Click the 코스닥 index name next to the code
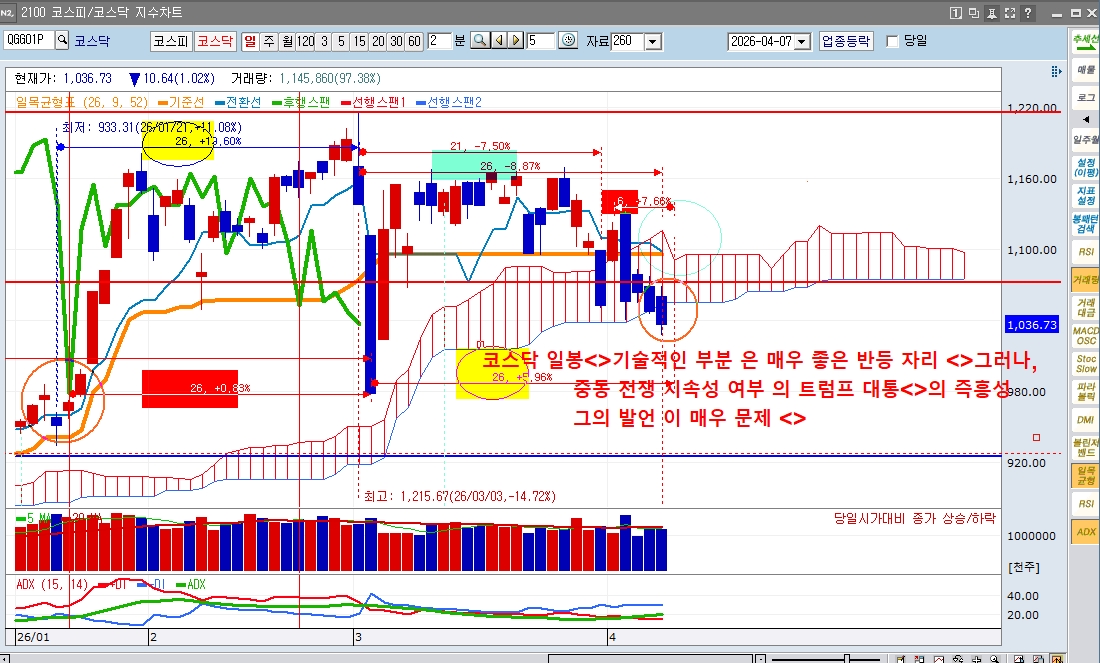The image size is (1100, 663). point(92,41)
